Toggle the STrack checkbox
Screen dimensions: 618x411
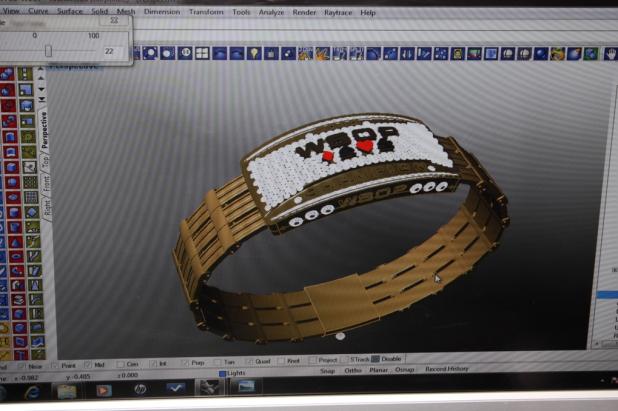coord(344,359)
